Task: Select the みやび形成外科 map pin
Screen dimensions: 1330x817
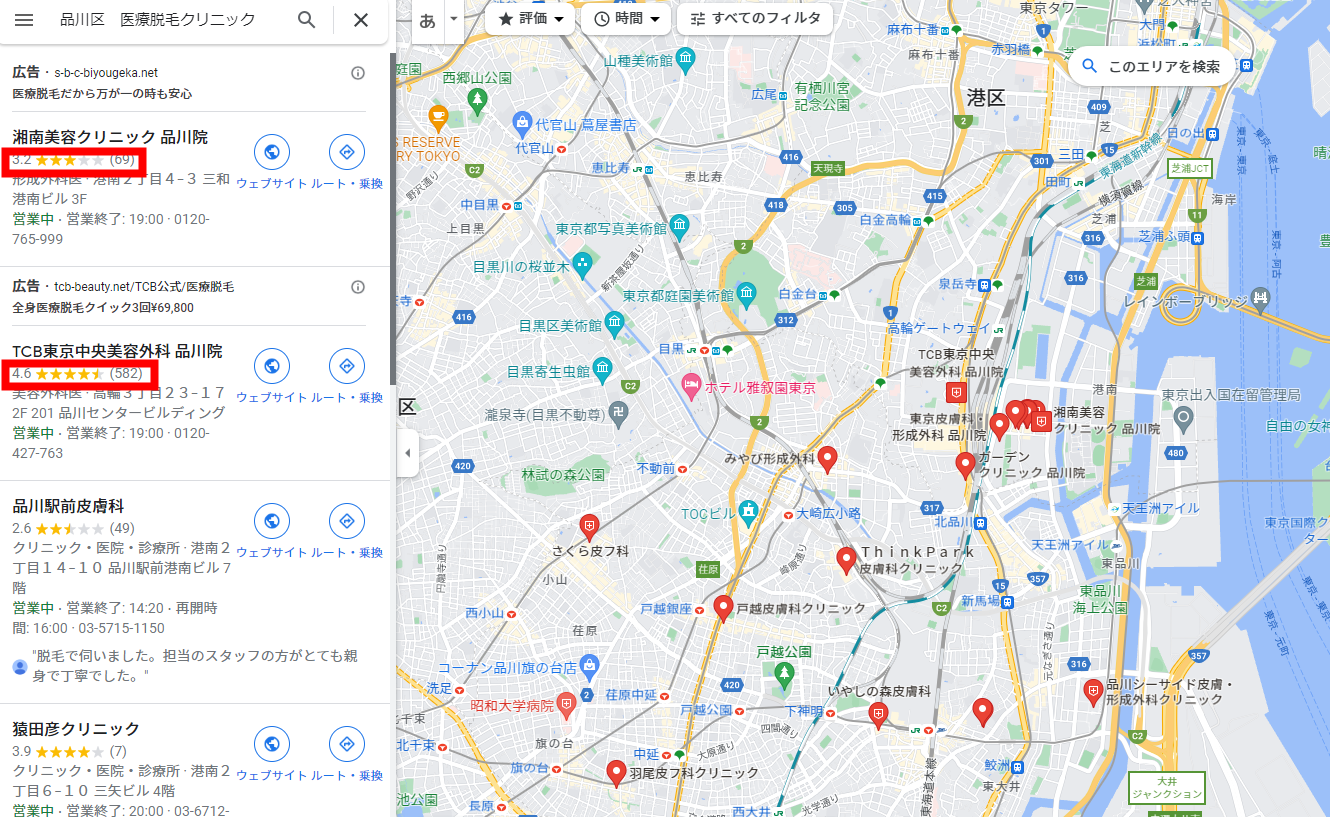Action: (827, 460)
